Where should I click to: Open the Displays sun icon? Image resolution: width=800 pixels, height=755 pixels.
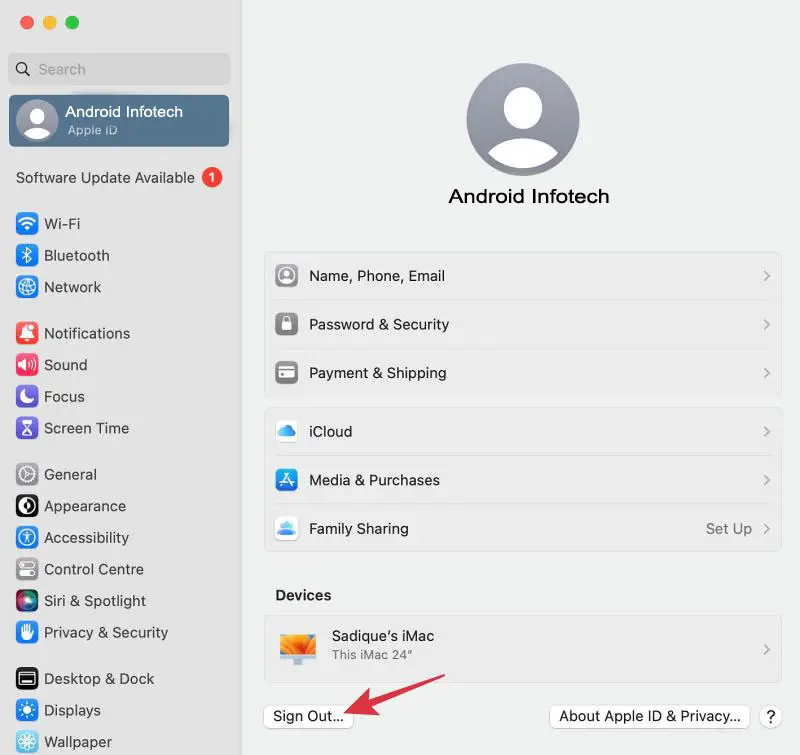coord(27,711)
